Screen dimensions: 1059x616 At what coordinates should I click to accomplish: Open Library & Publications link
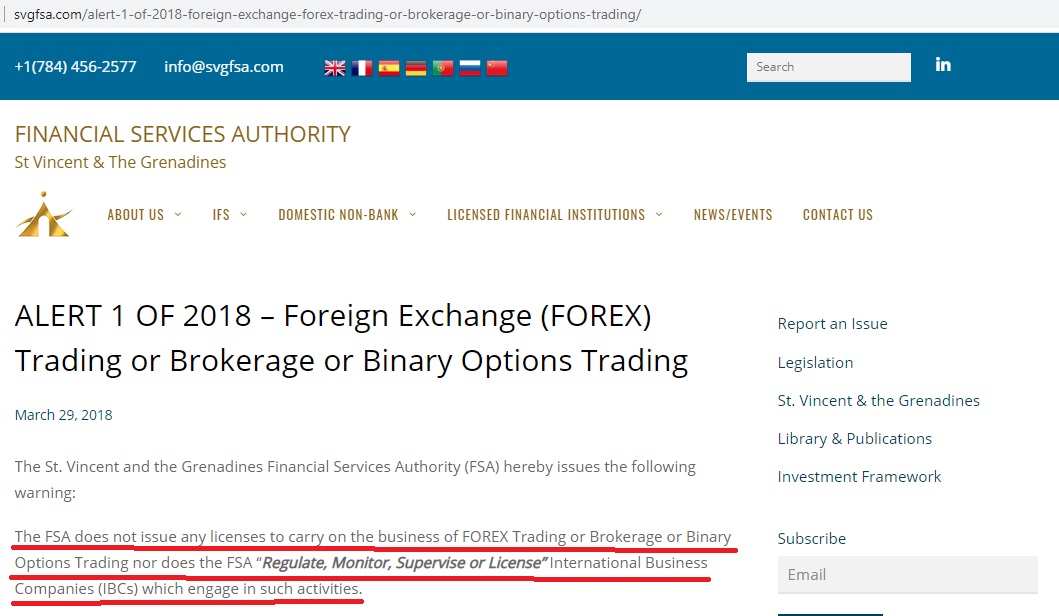(x=854, y=439)
